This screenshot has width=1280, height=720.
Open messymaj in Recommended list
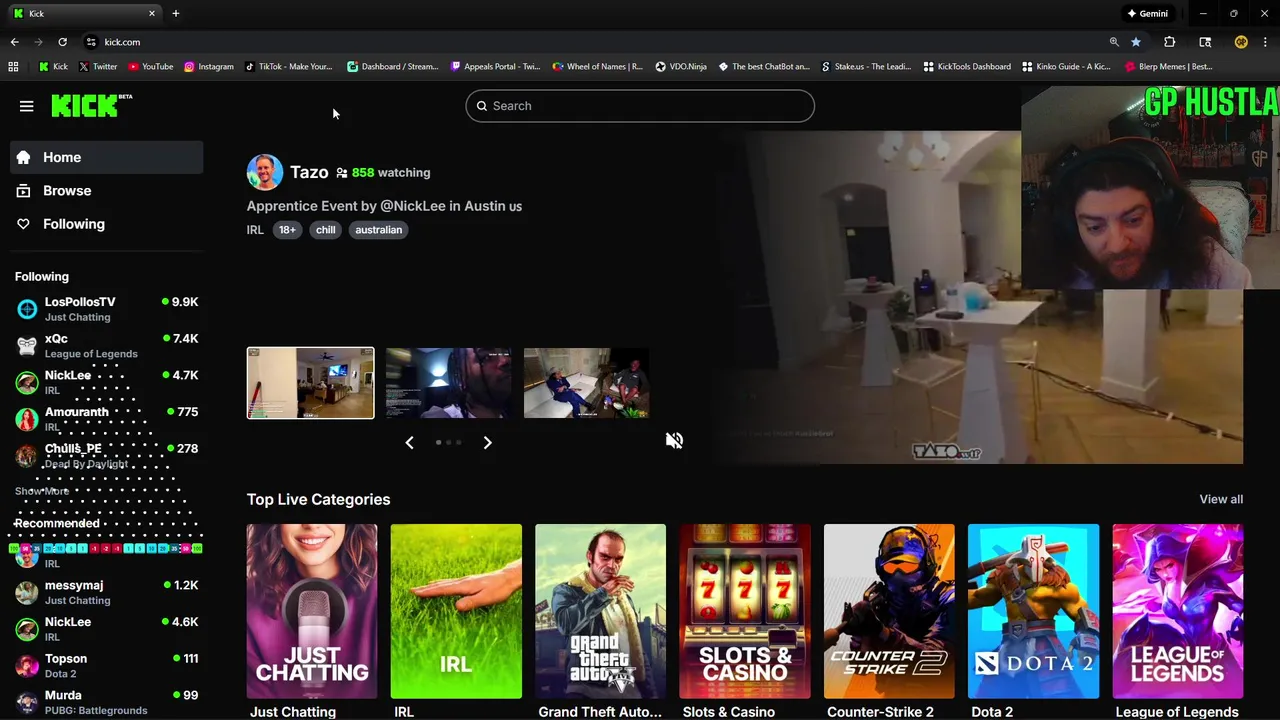pos(107,592)
